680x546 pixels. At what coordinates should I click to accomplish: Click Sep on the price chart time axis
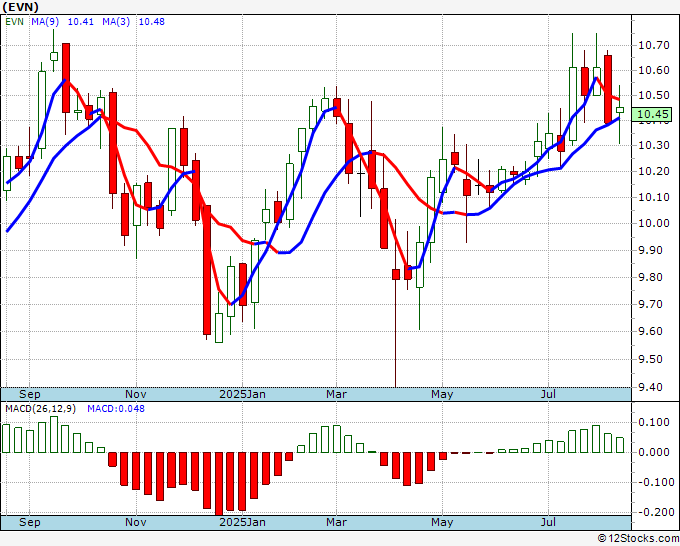[29, 394]
